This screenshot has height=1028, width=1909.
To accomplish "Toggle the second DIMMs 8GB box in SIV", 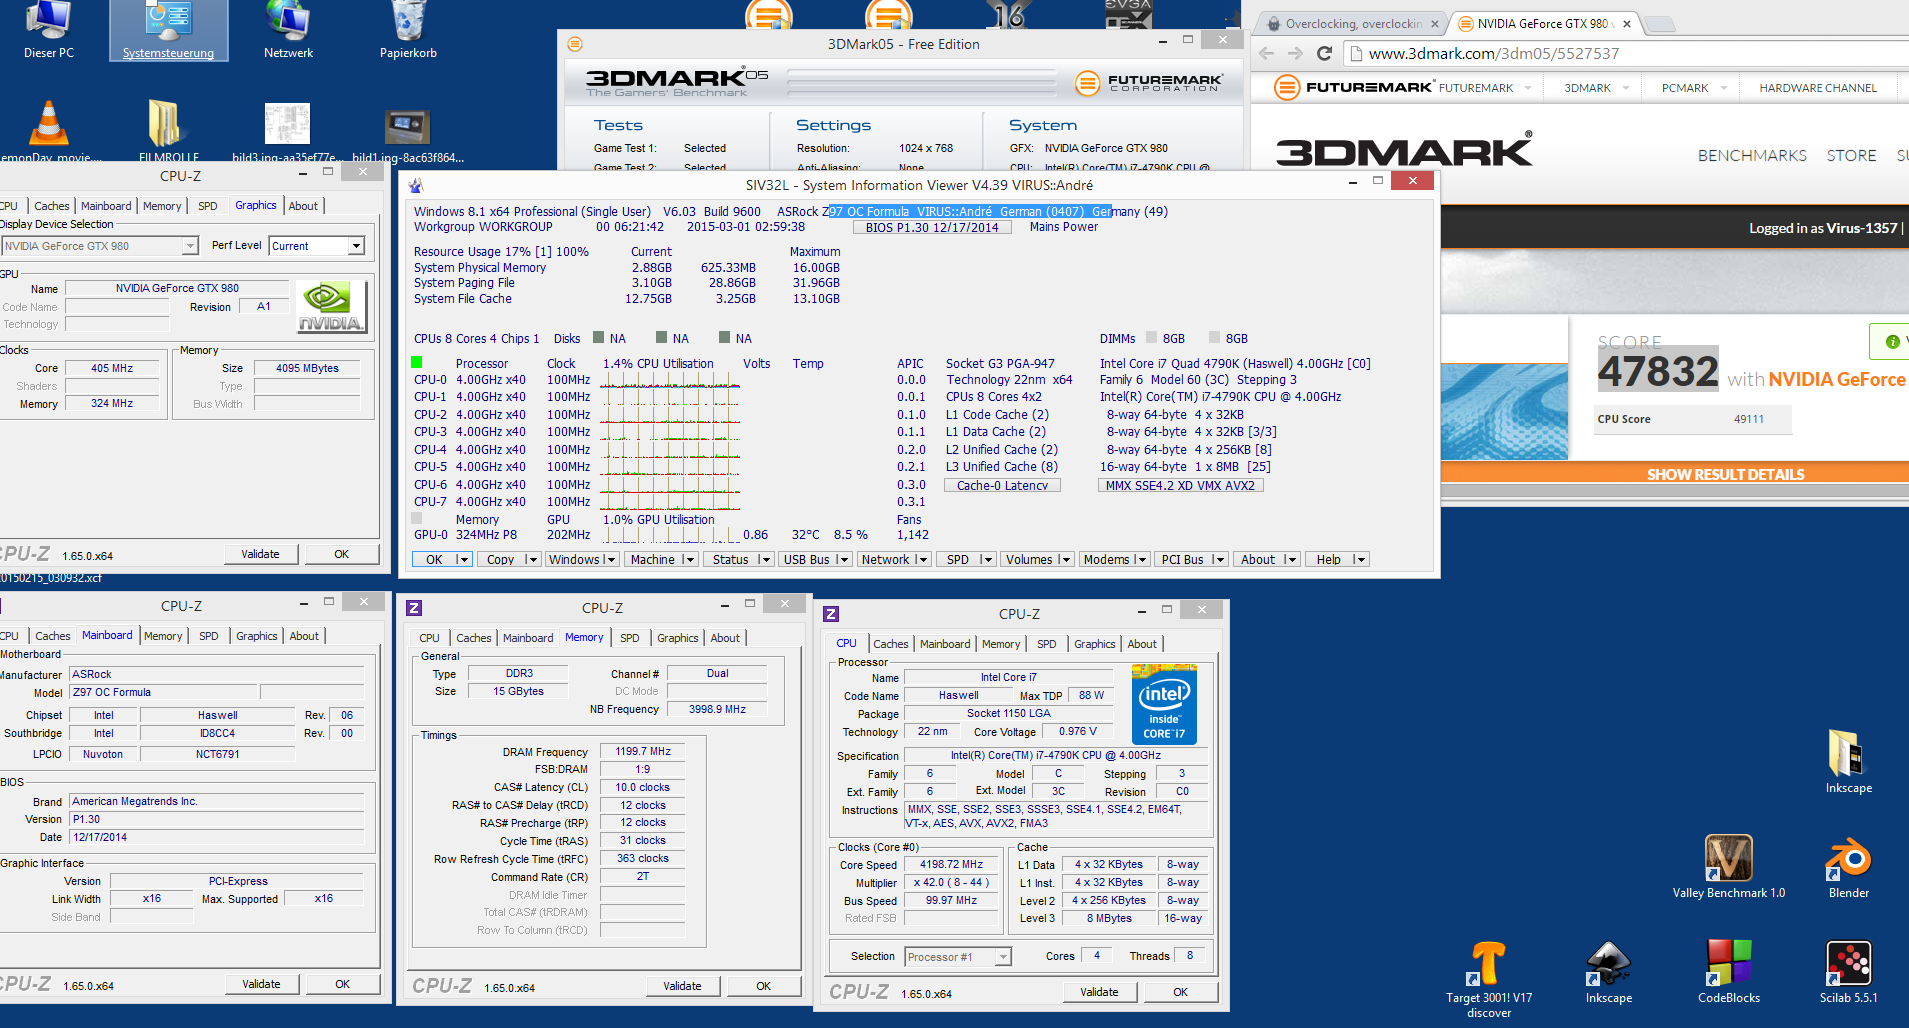I will coord(1214,337).
